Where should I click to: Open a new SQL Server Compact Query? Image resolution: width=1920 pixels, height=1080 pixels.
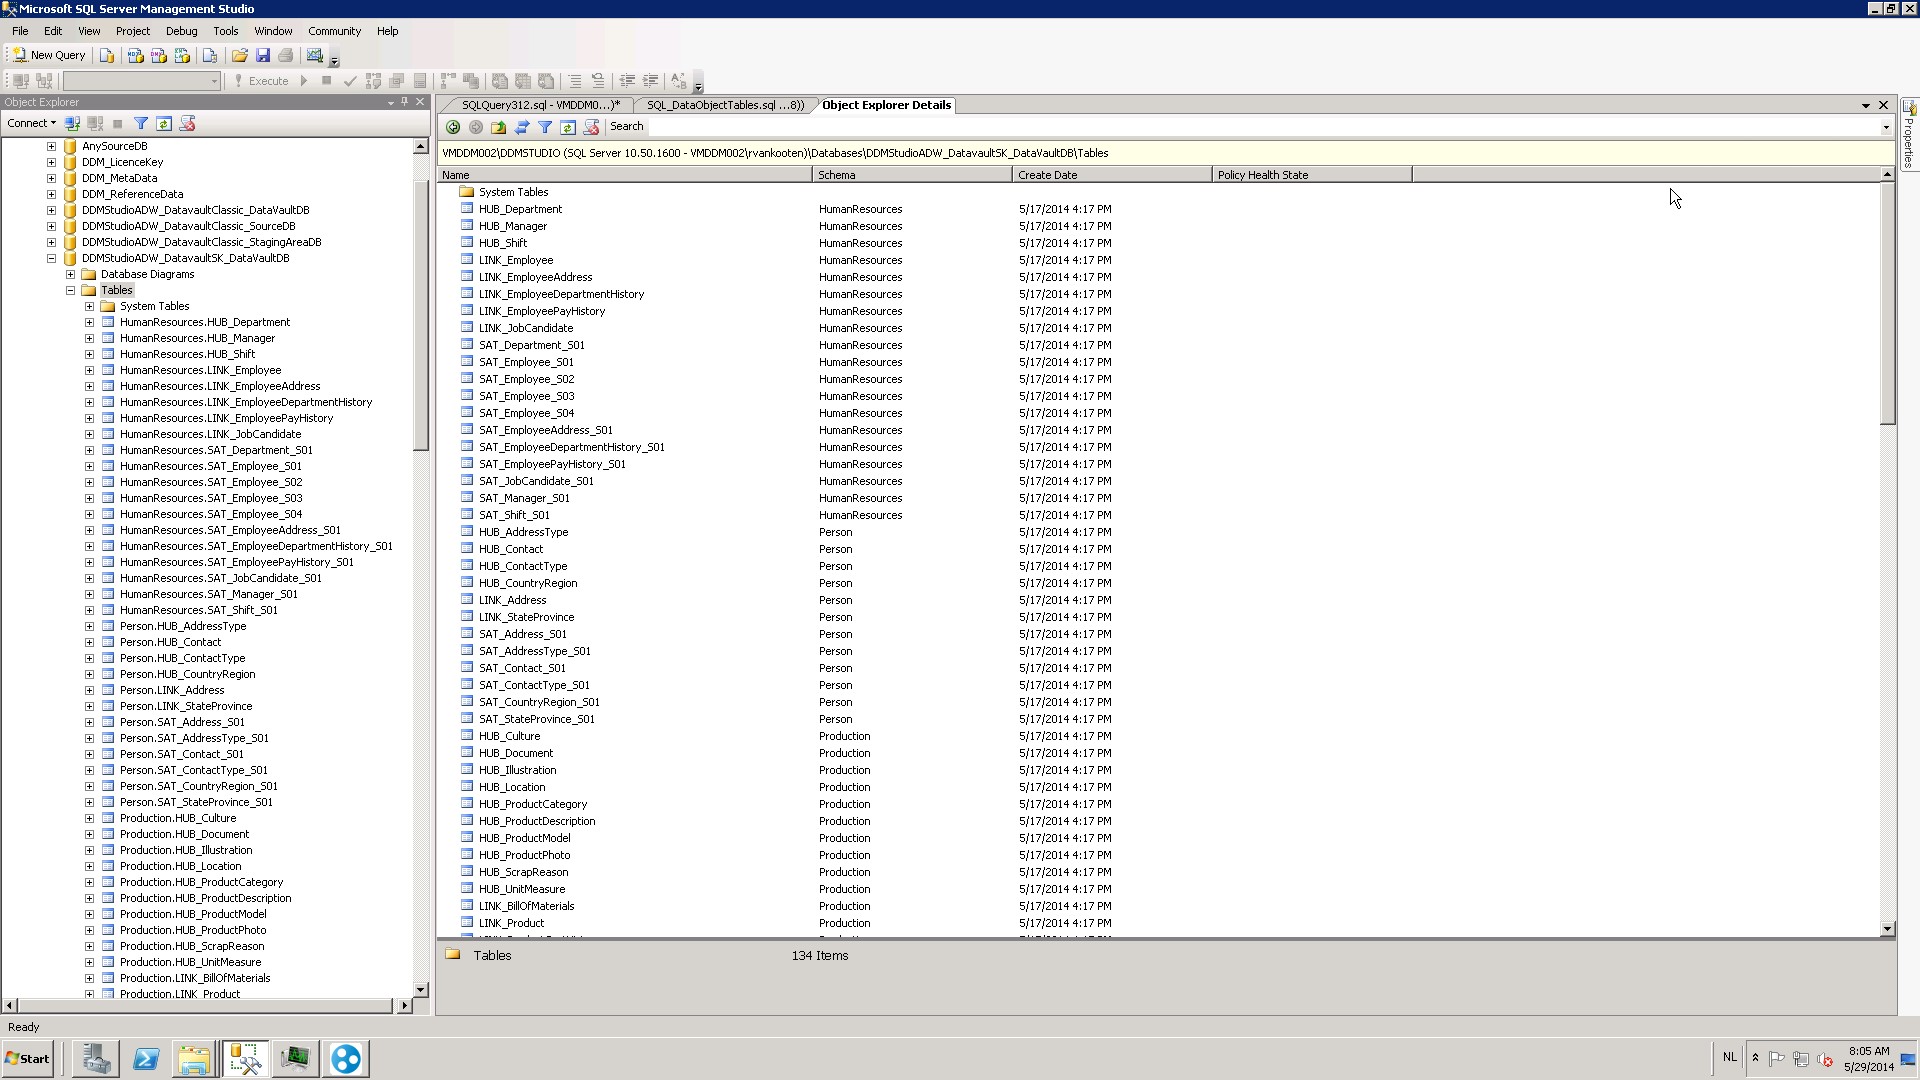click(209, 55)
